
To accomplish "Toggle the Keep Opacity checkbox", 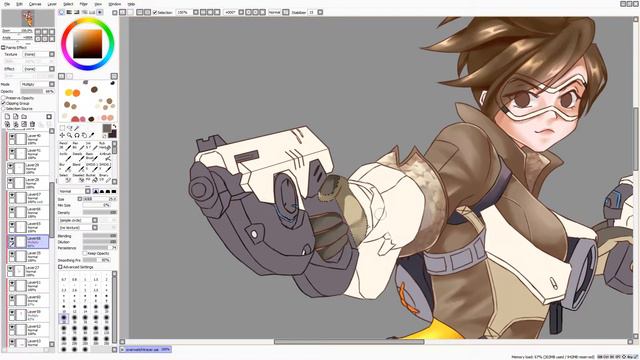I will click(x=85, y=253).
